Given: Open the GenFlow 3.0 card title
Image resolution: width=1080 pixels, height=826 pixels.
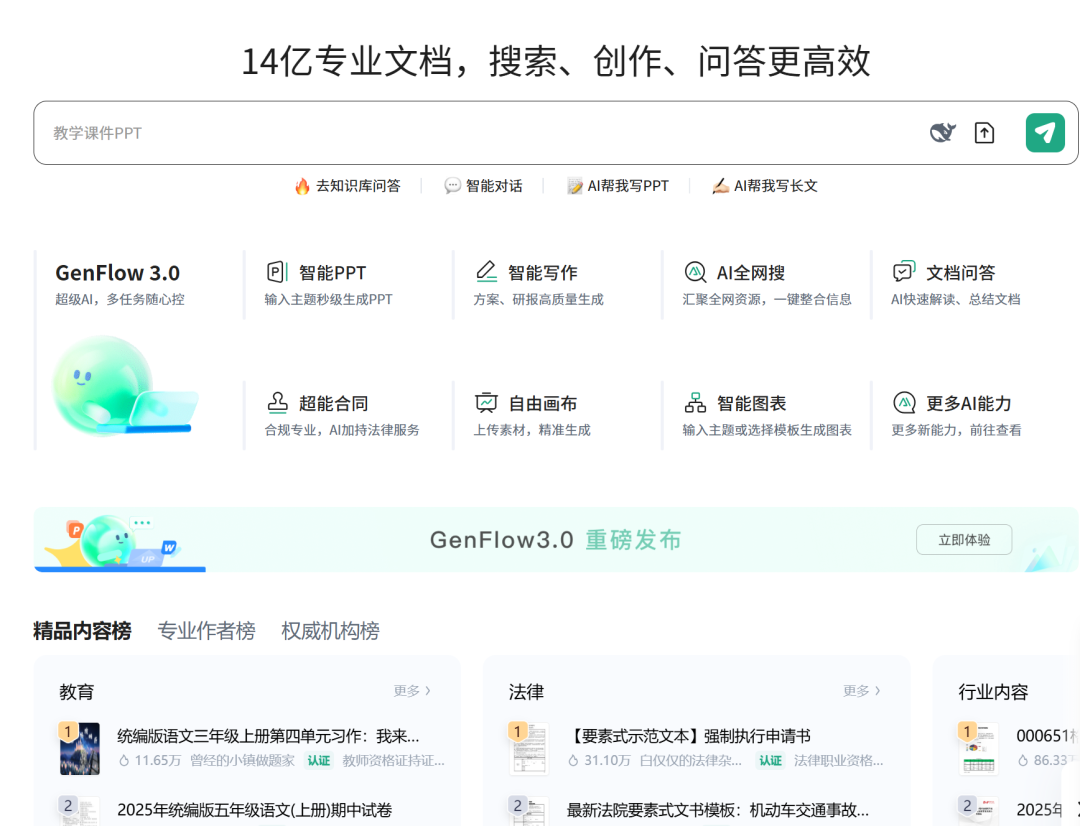Looking at the screenshot, I should pos(118,273).
